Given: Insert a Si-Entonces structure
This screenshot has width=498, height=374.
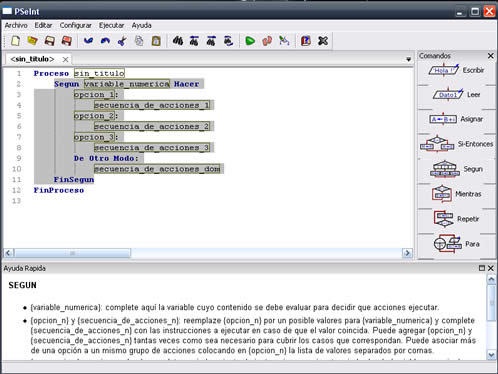Looking at the screenshot, I should pyautogui.click(x=456, y=144).
